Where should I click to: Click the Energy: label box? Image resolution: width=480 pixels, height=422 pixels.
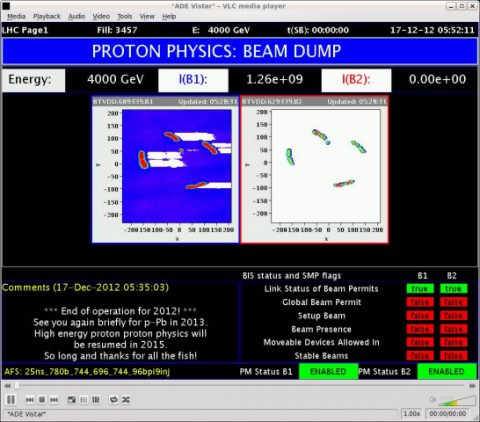(34, 80)
